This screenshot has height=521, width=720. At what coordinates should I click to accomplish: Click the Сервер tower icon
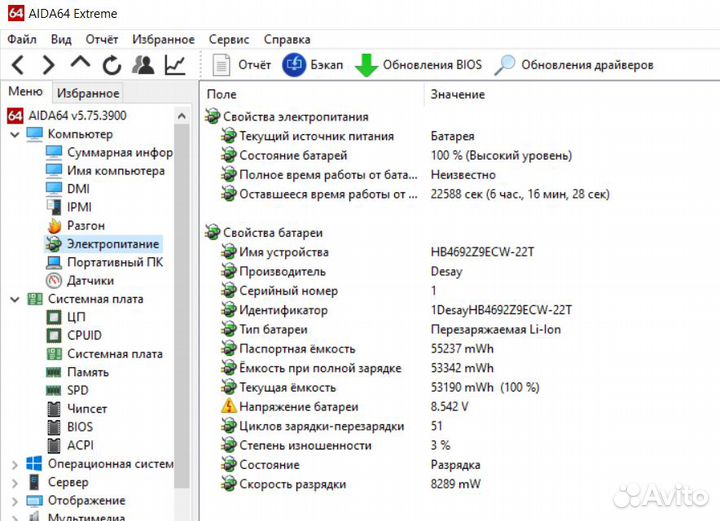34,482
